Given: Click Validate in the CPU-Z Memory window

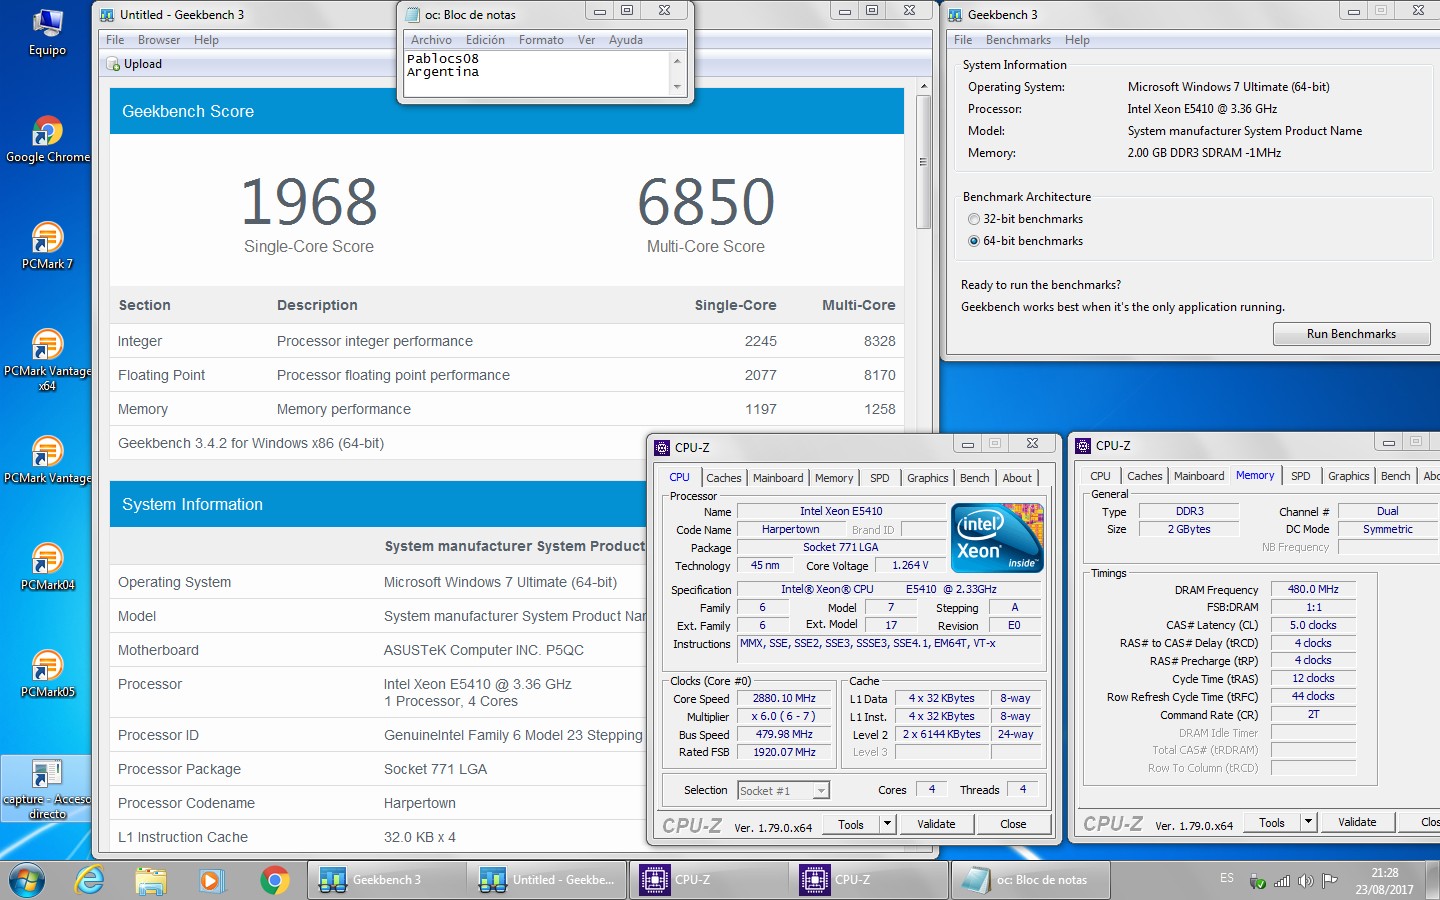Looking at the screenshot, I should [x=1357, y=822].
